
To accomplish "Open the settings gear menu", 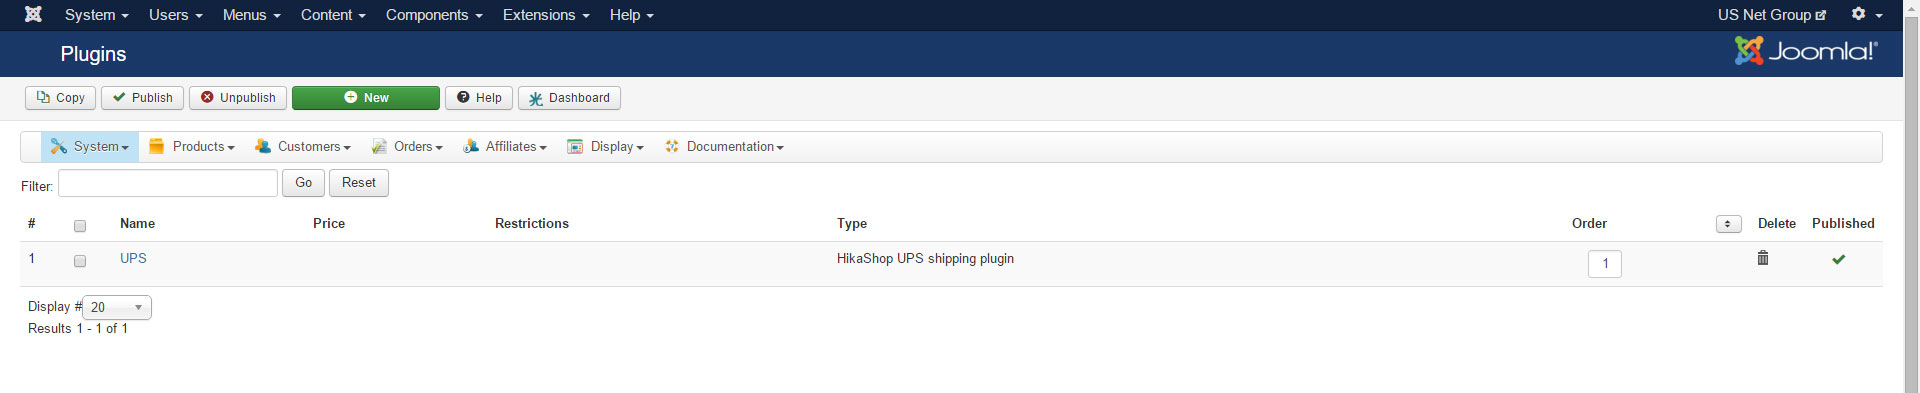I will pos(1866,14).
